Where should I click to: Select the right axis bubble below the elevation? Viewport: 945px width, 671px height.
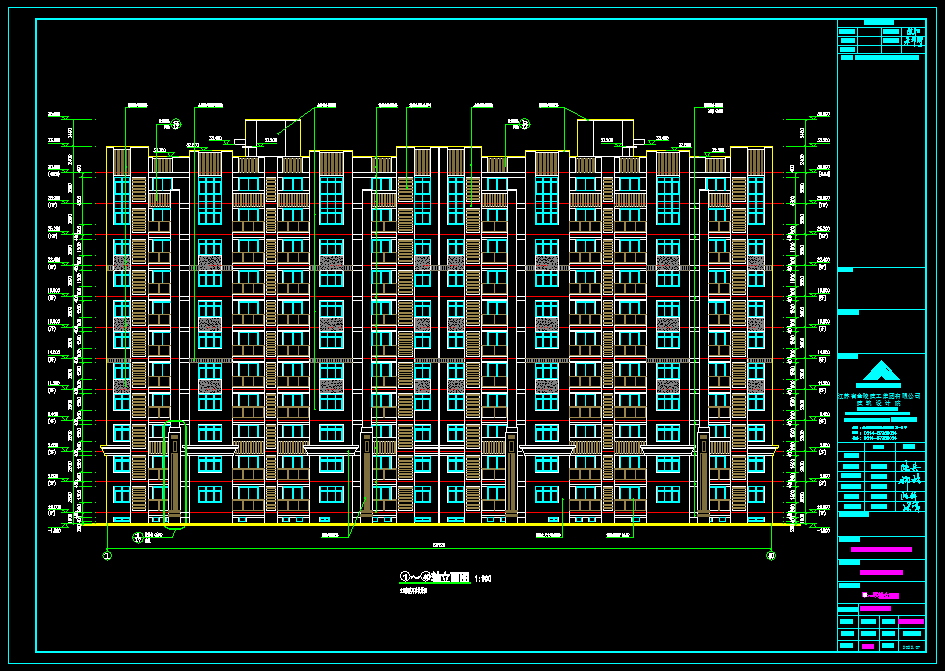pyautogui.click(x=770, y=555)
